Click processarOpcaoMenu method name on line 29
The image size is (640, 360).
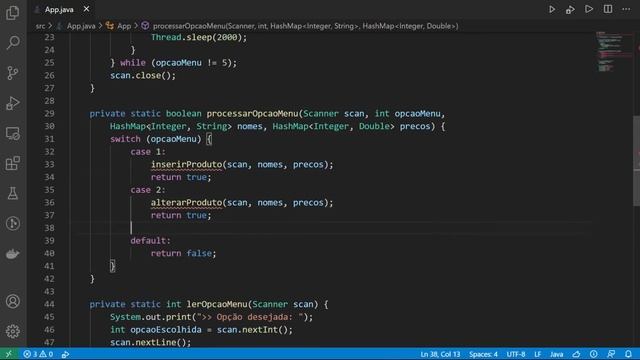point(252,113)
